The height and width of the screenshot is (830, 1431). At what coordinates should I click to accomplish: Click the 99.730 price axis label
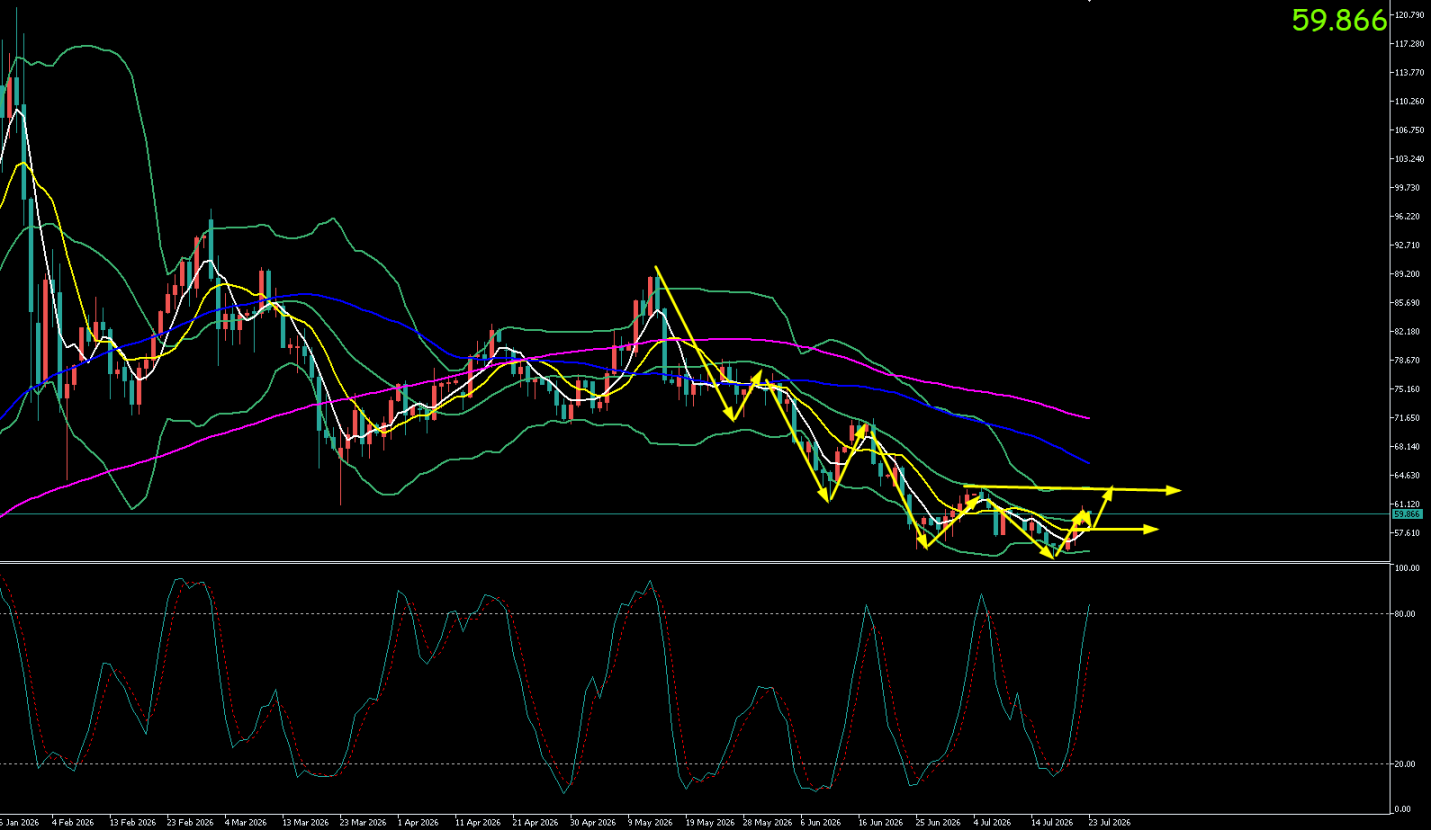click(1408, 188)
